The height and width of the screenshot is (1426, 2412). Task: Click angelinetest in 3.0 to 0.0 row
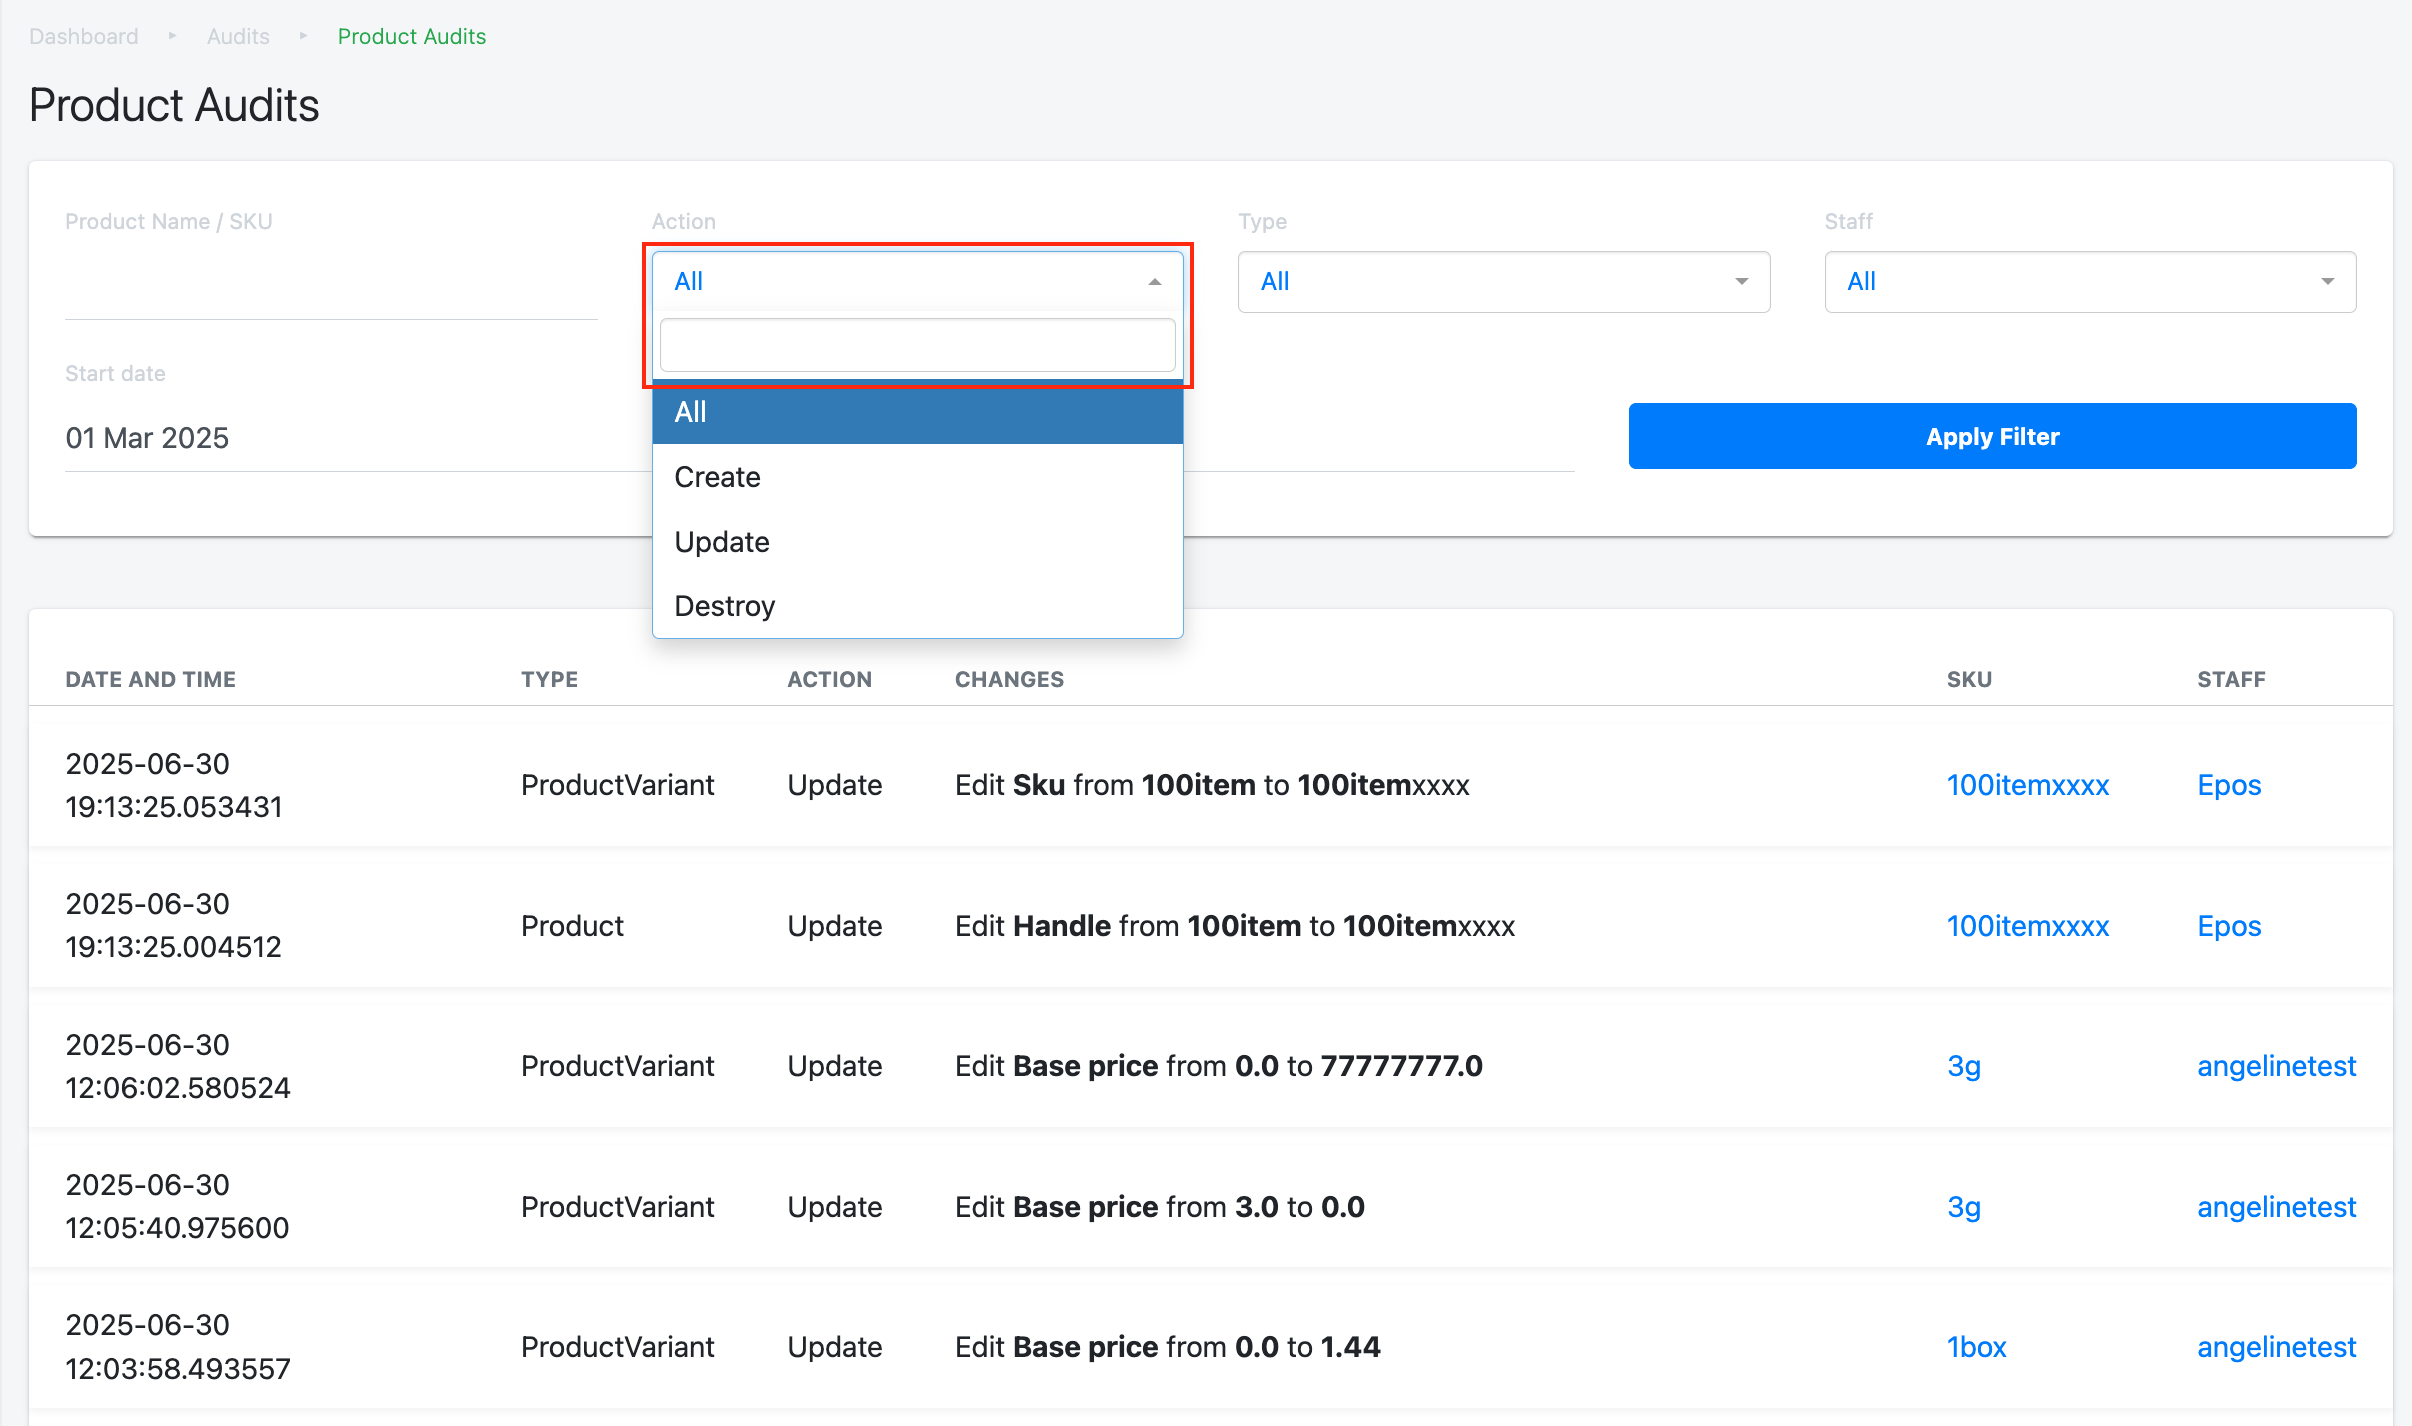[x=2275, y=1207]
